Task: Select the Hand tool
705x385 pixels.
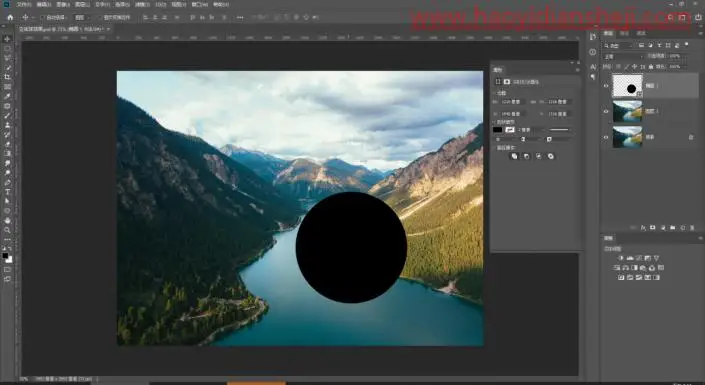Action: (7, 220)
